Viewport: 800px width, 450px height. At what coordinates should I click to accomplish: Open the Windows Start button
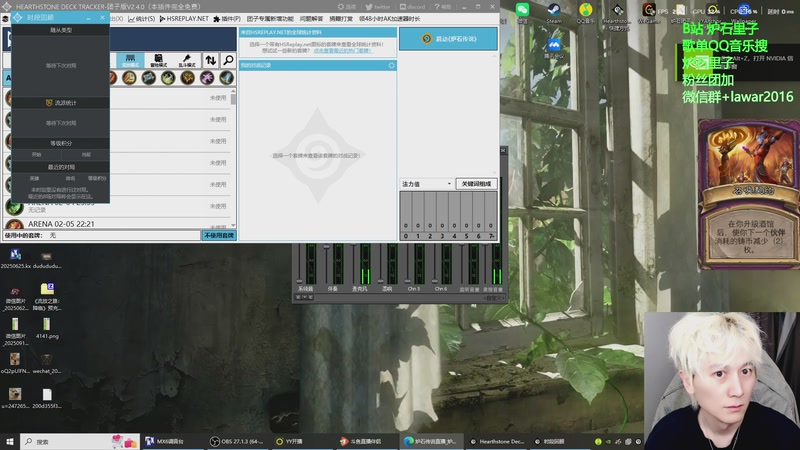10,441
